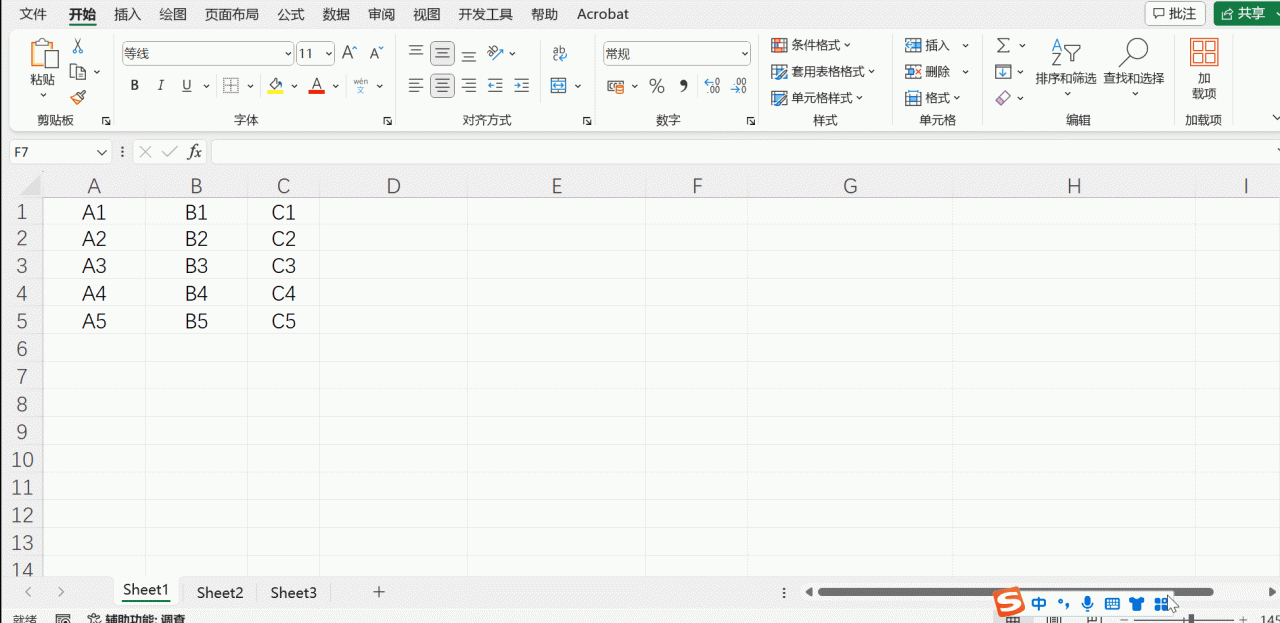Click the Sogou input method S icon

point(1009,603)
